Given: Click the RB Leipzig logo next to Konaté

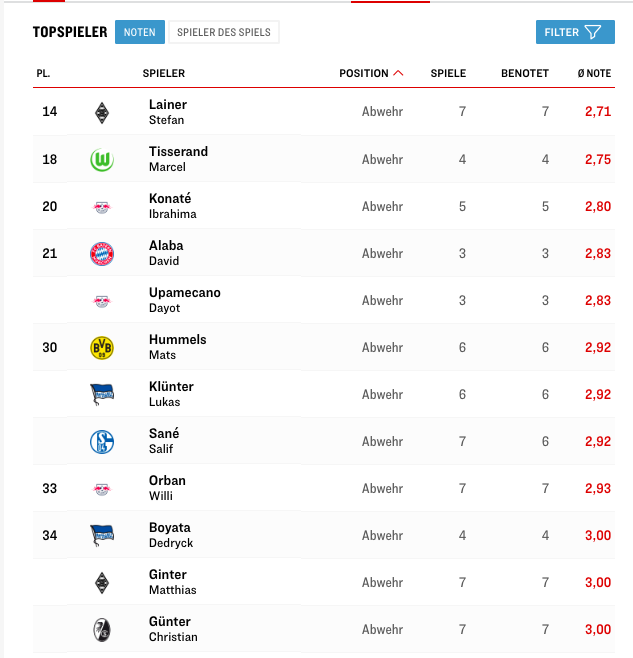Looking at the screenshot, I should [x=102, y=207].
